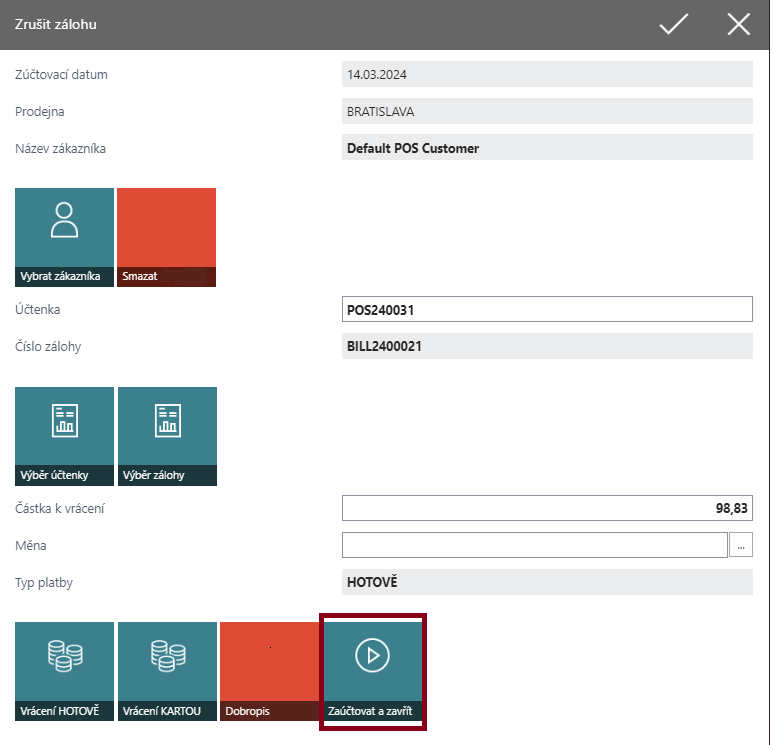Click the Název zákazníka label

[x=60, y=148]
